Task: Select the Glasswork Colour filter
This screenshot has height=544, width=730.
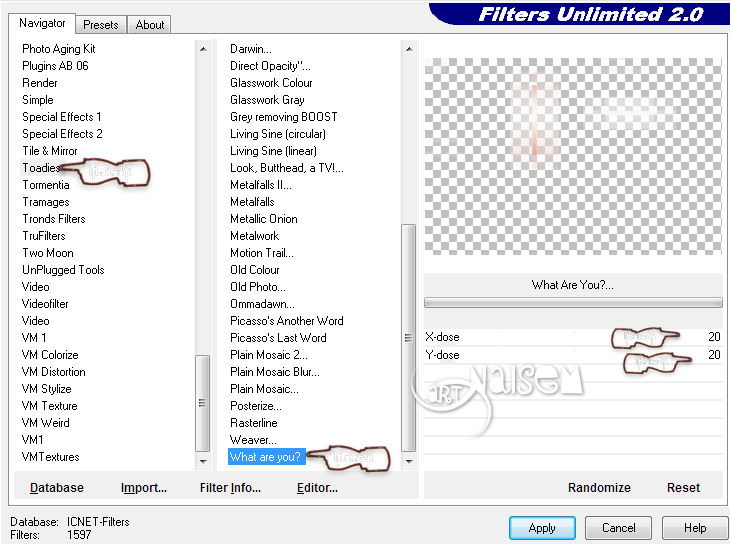Action: (x=271, y=83)
